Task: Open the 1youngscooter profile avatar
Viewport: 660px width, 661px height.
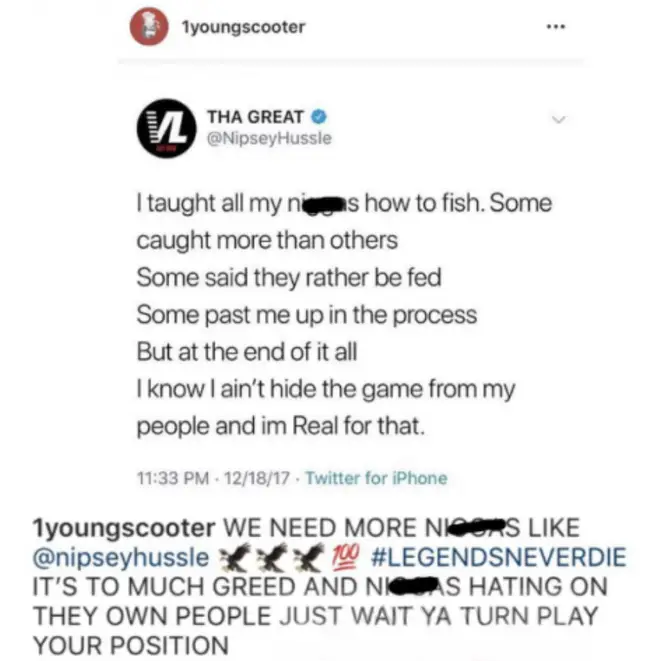Action: point(149,26)
